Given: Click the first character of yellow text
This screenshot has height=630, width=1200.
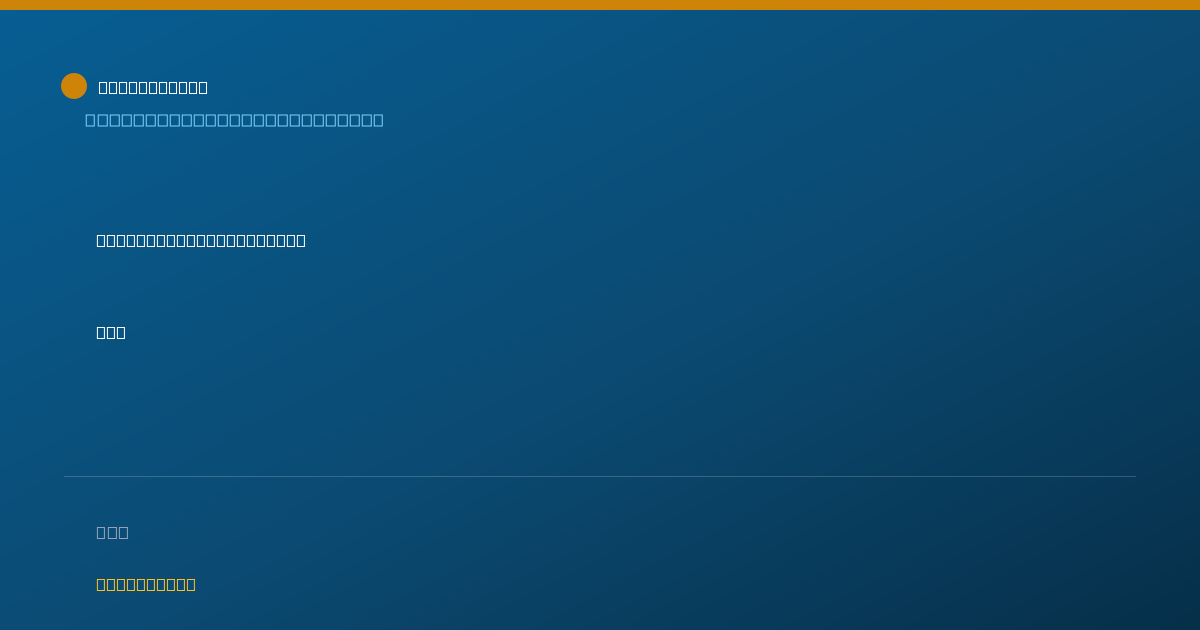Looking at the screenshot, I should click(x=101, y=584).
